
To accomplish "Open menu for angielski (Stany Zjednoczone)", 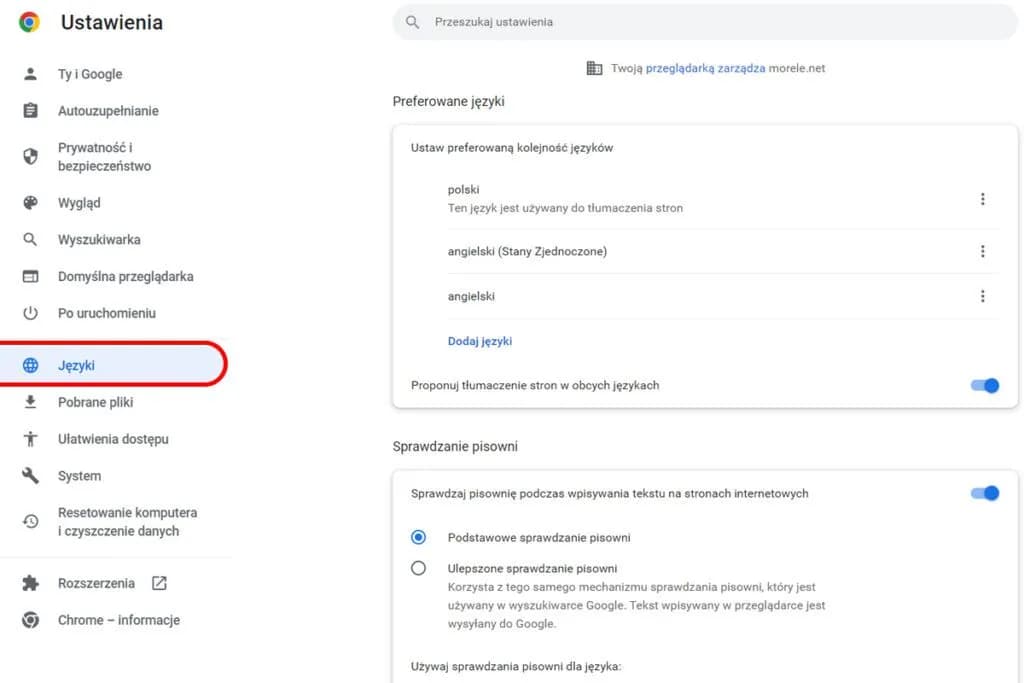I will click(983, 251).
